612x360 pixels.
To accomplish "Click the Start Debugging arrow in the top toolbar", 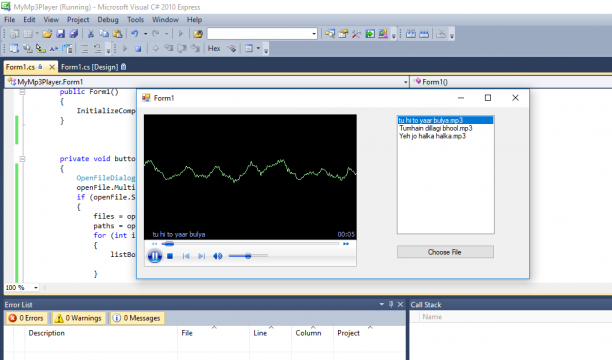I will (181, 34).
